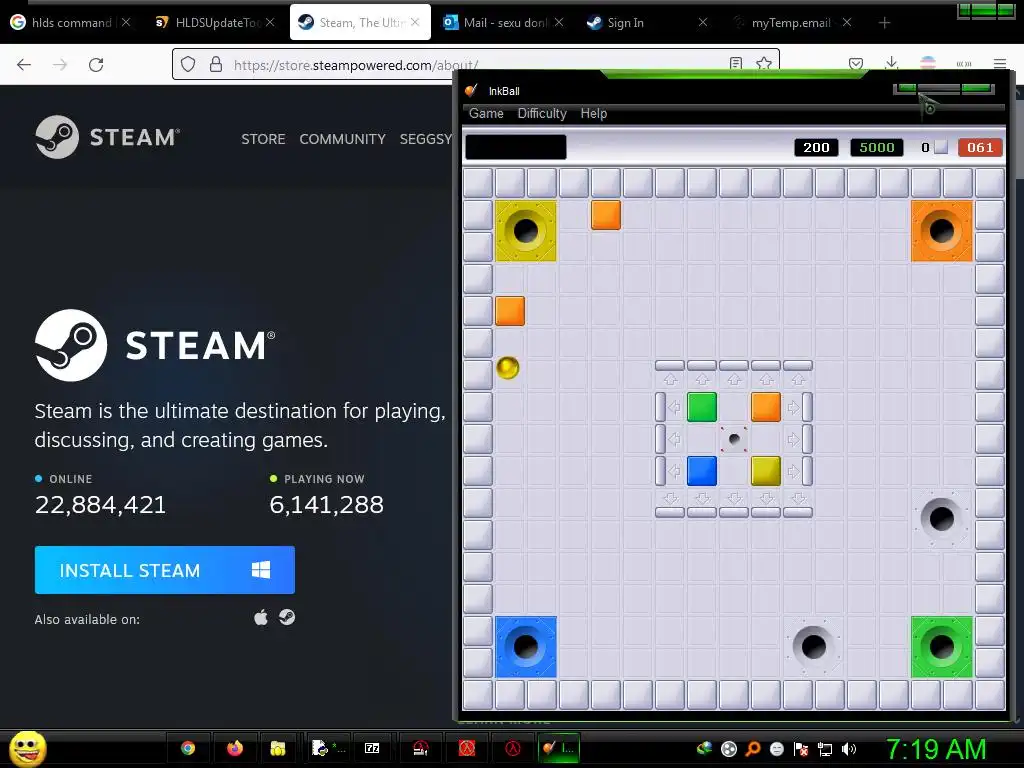Close the hlds command tab
1024x768 pixels.
coord(126,22)
